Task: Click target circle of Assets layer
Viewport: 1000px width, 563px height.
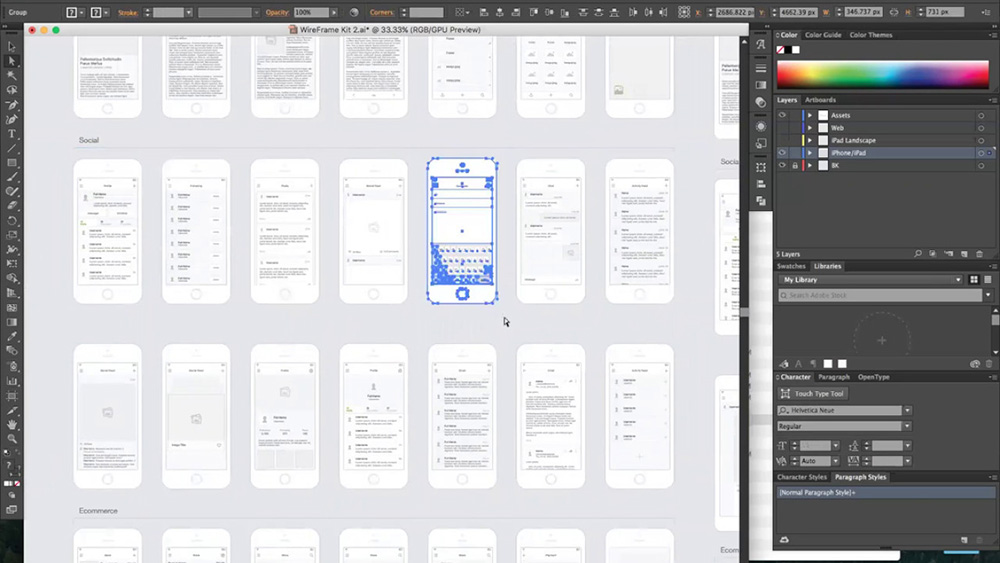Action: (981, 115)
